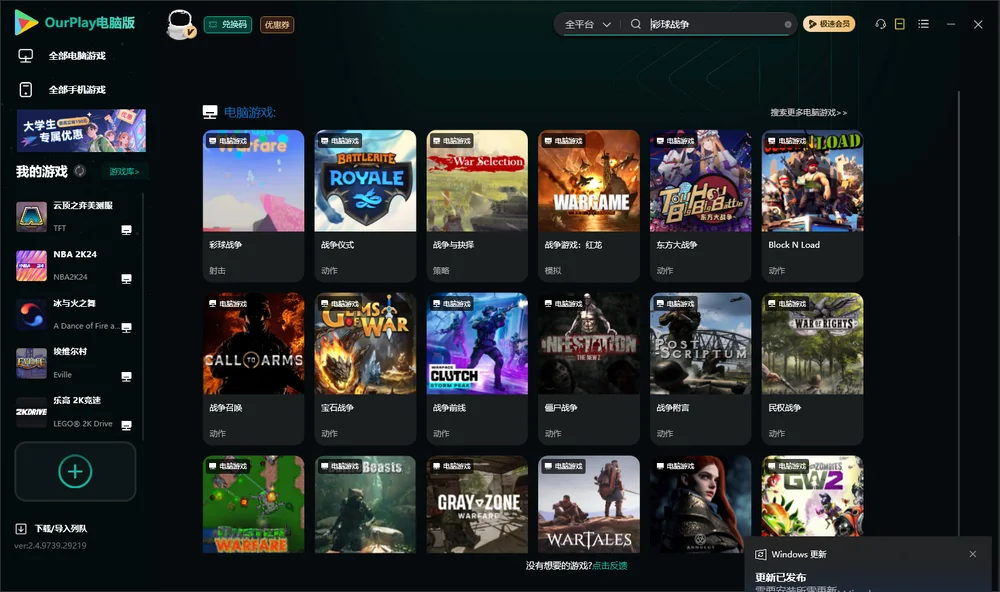Open the NBA 2K24 game icon

(31, 265)
